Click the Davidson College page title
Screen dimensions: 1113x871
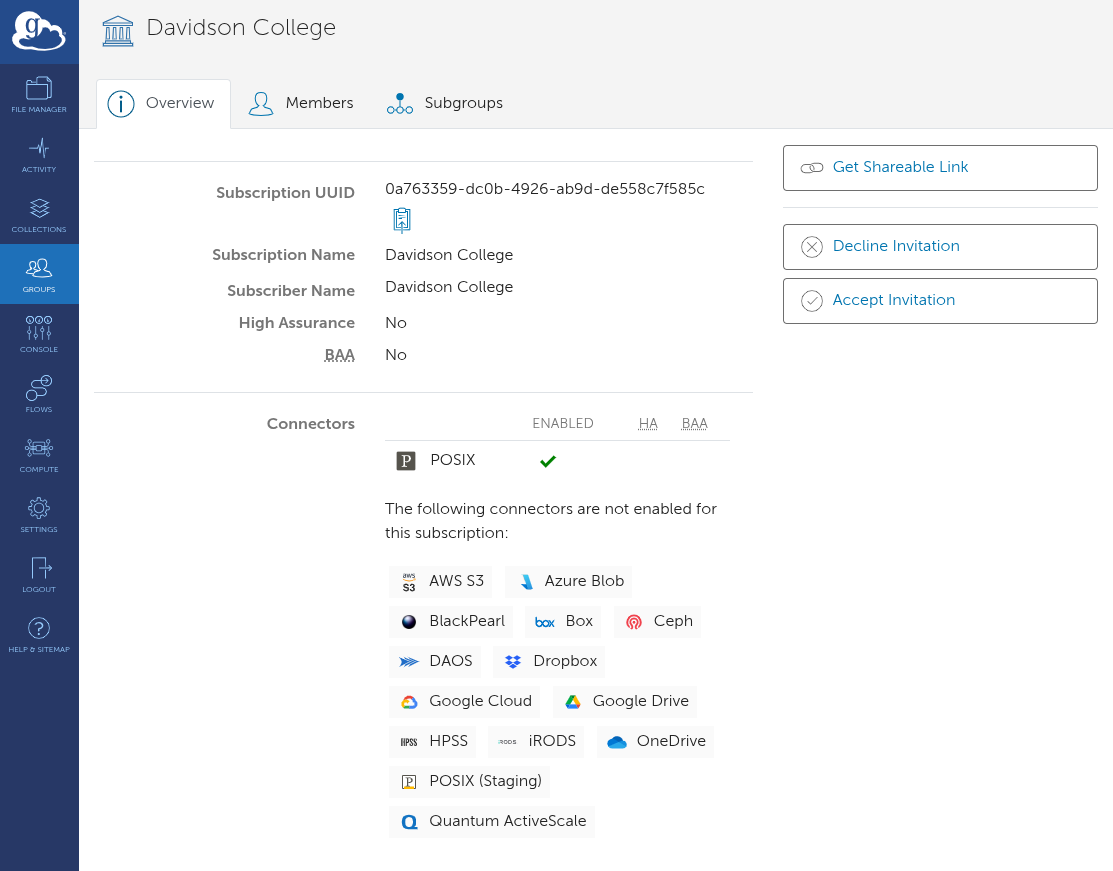(x=241, y=28)
